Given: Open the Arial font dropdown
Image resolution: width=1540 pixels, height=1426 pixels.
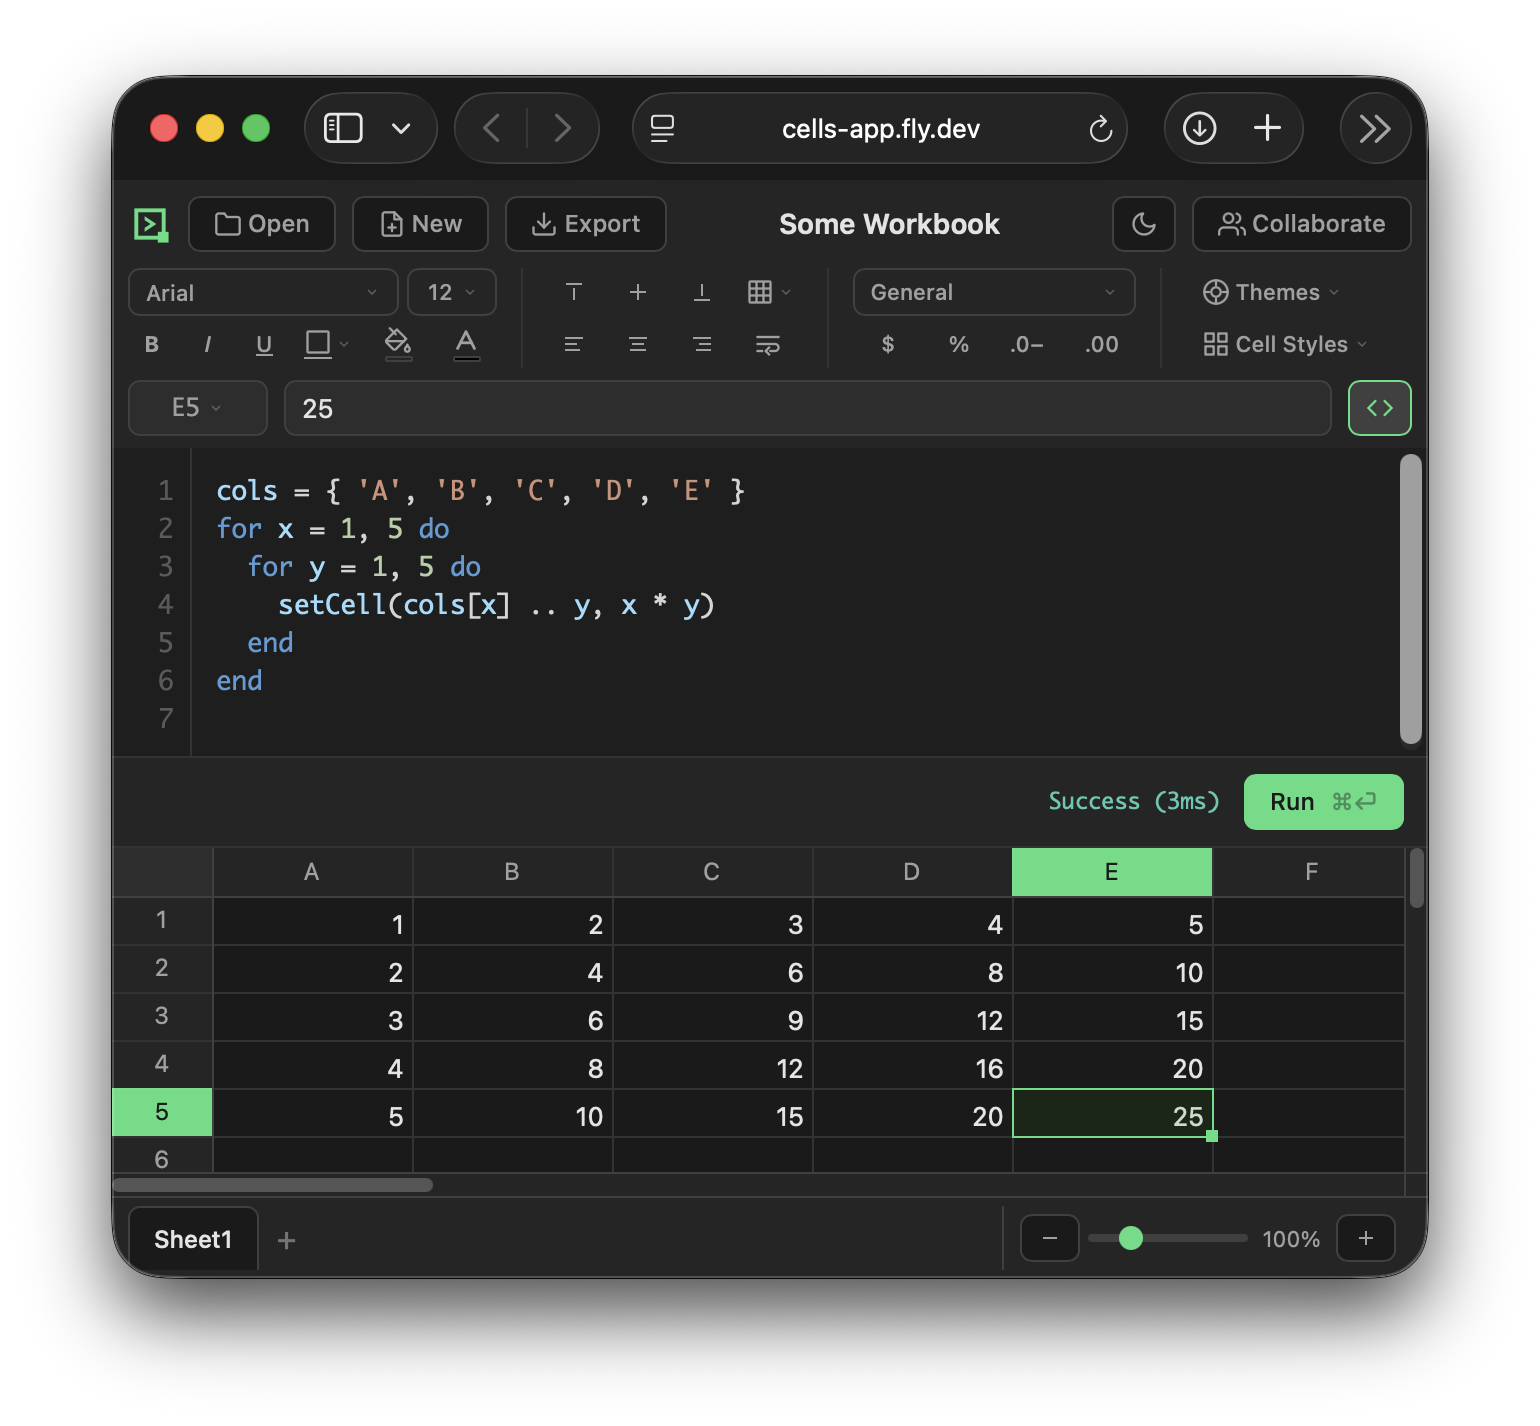Looking at the screenshot, I should coord(263,292).
